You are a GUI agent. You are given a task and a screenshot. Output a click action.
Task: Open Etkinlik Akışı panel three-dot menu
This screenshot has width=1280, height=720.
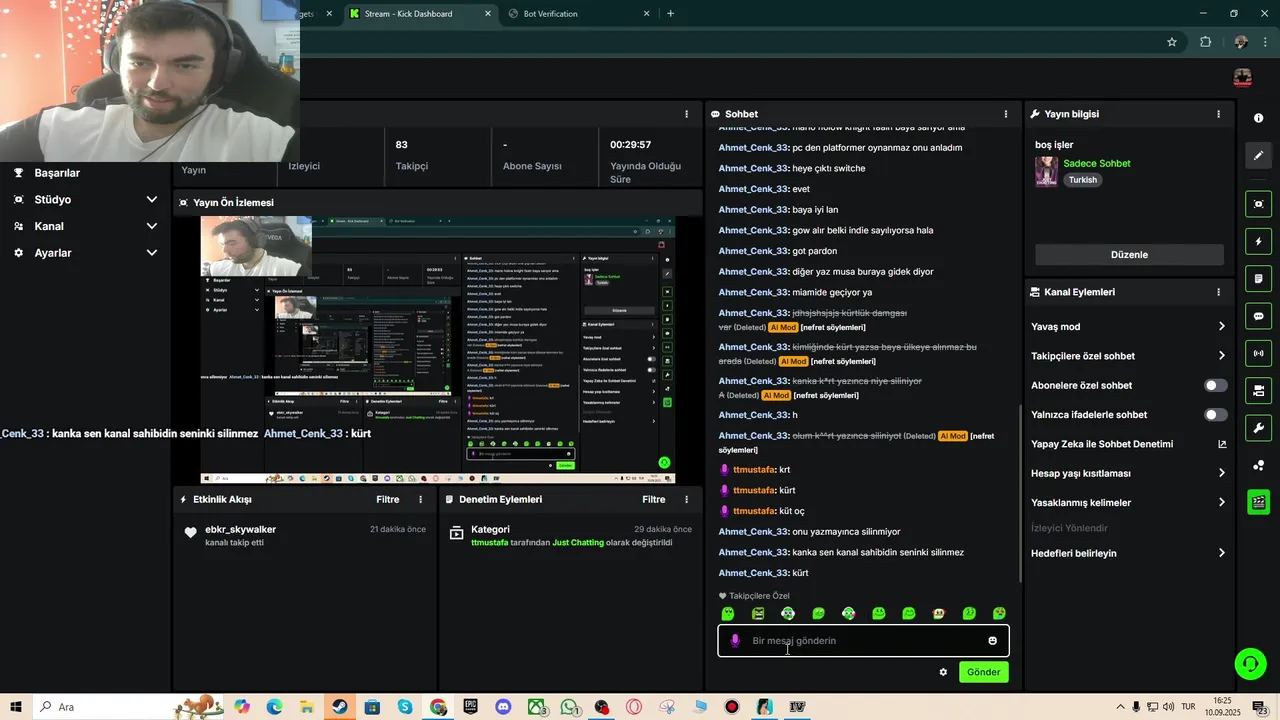[x=420, y=499]
